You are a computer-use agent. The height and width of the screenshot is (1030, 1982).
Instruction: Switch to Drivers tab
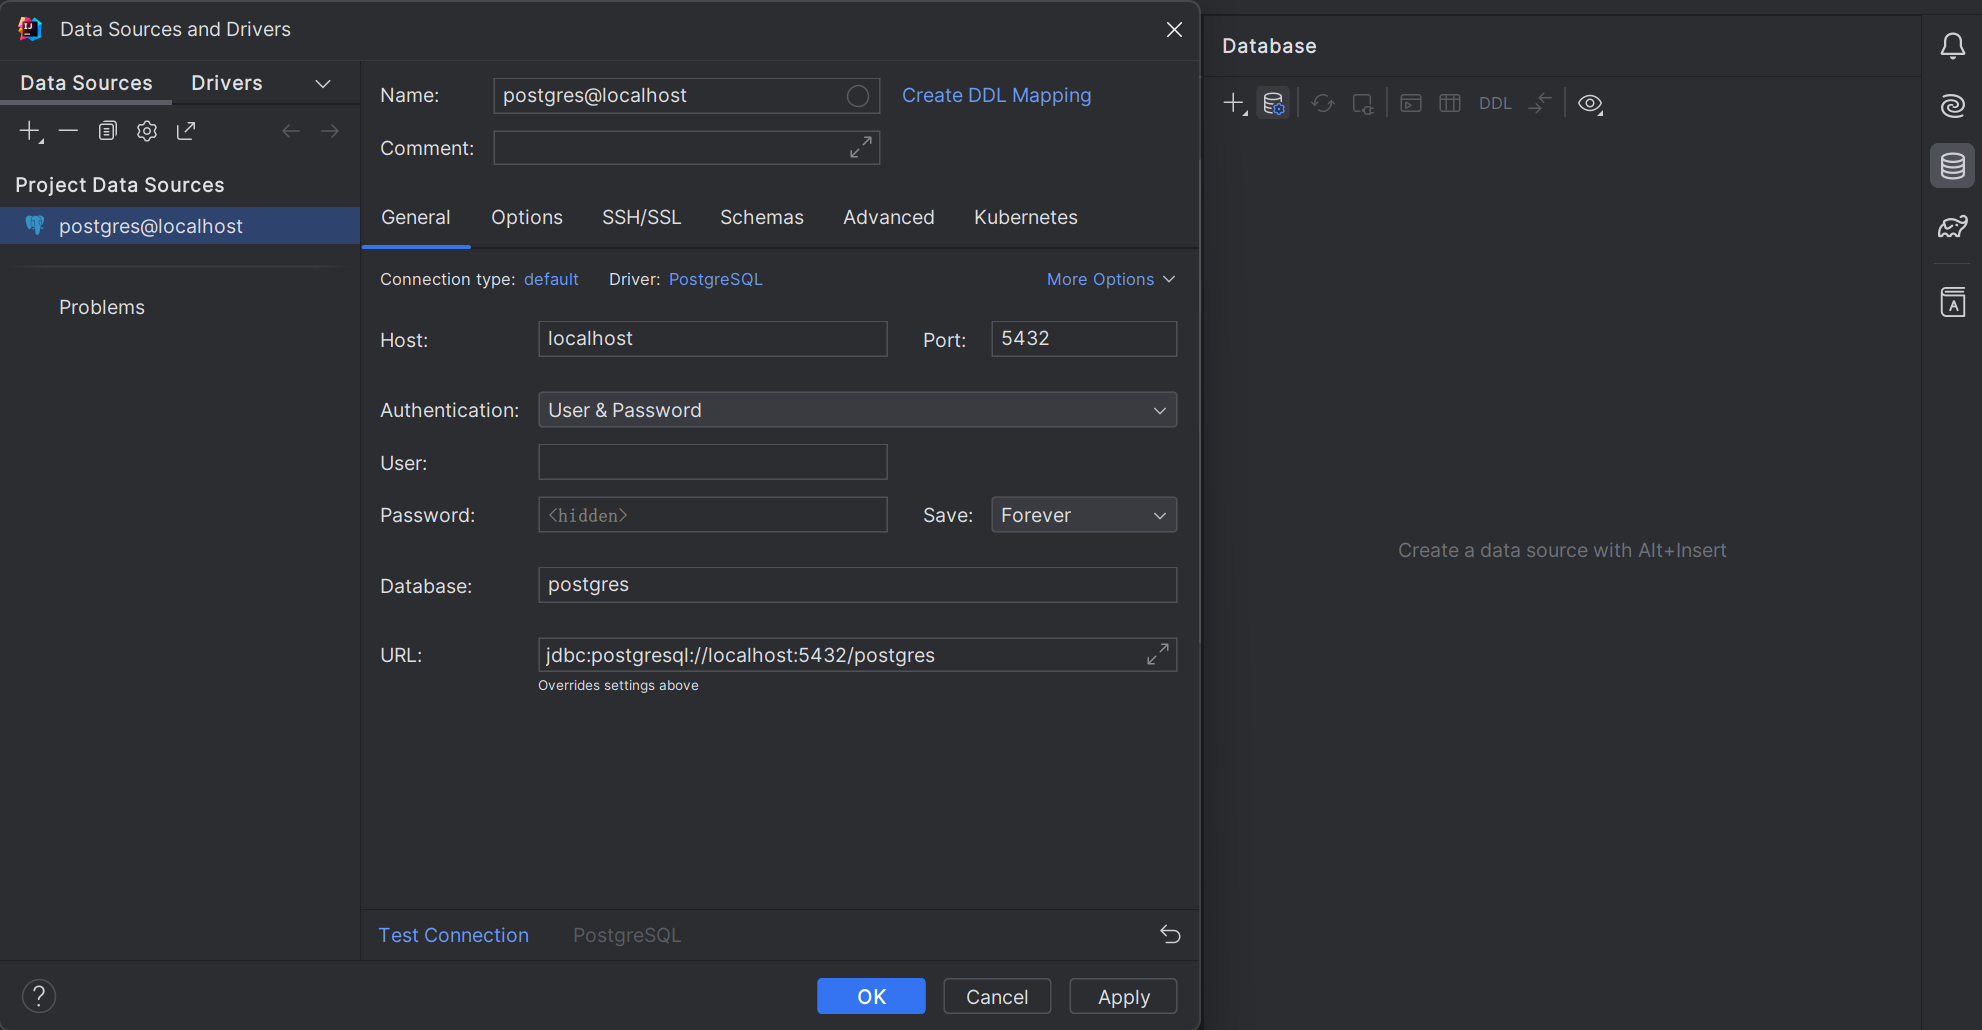coord(227,83)
